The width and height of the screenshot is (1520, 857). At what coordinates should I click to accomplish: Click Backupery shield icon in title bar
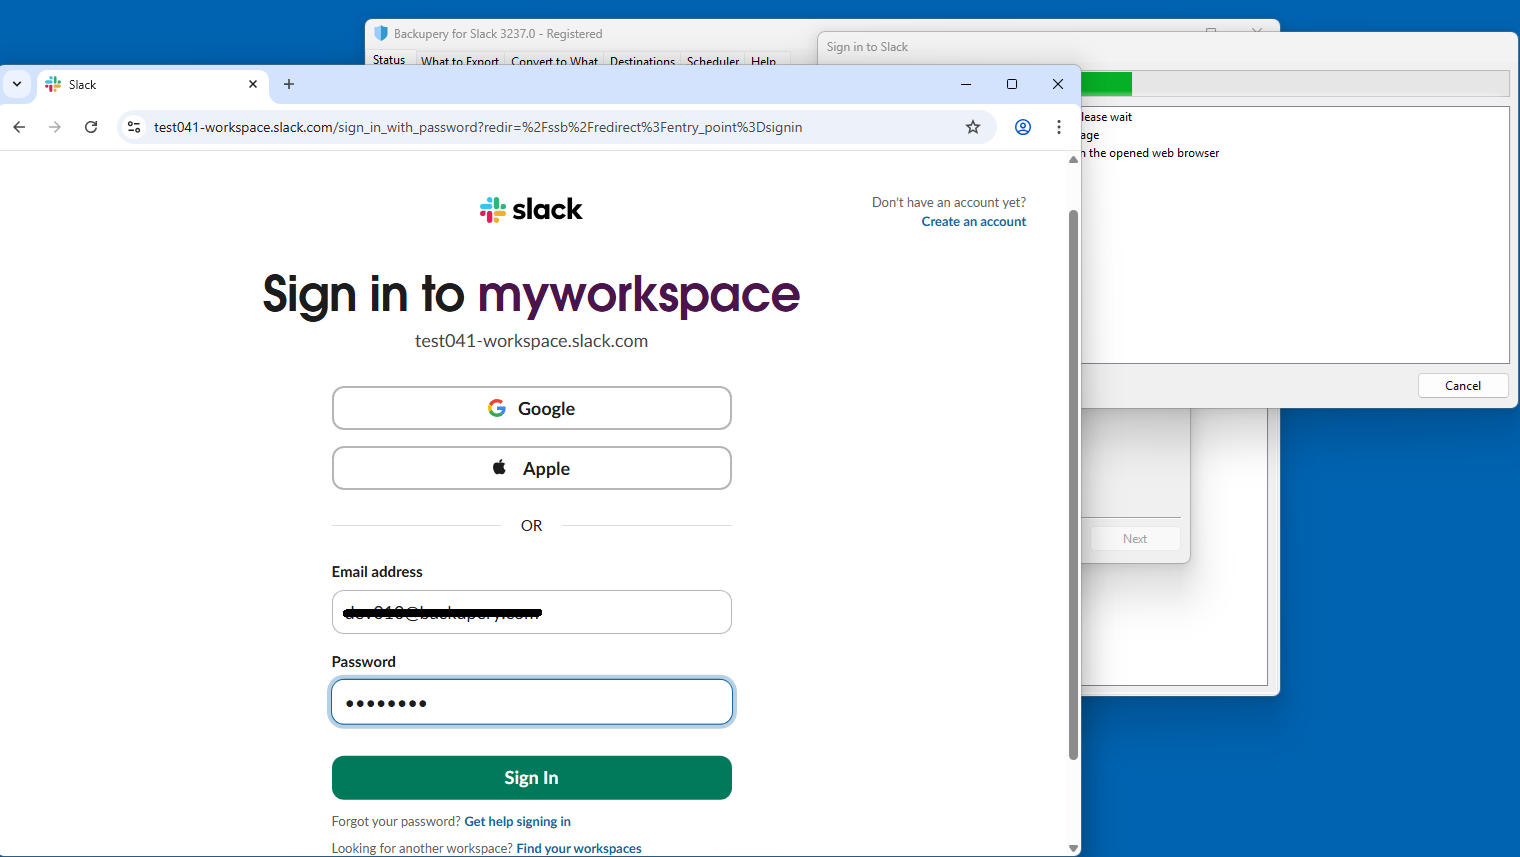coord(381,33)
